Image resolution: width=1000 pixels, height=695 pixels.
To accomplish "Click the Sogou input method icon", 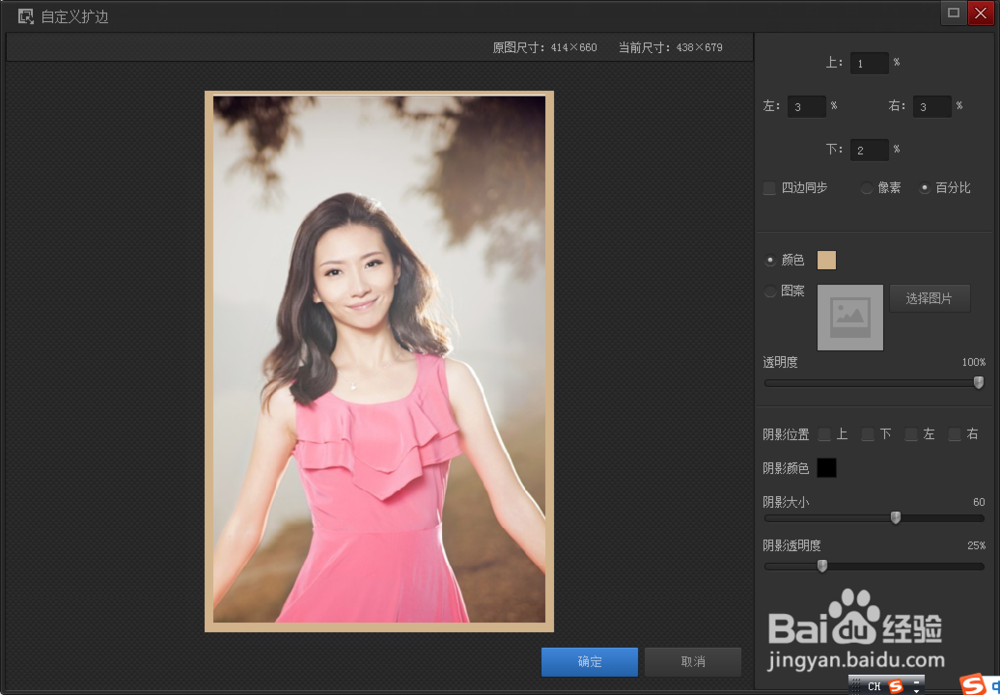I will click(x=896, y=686).
